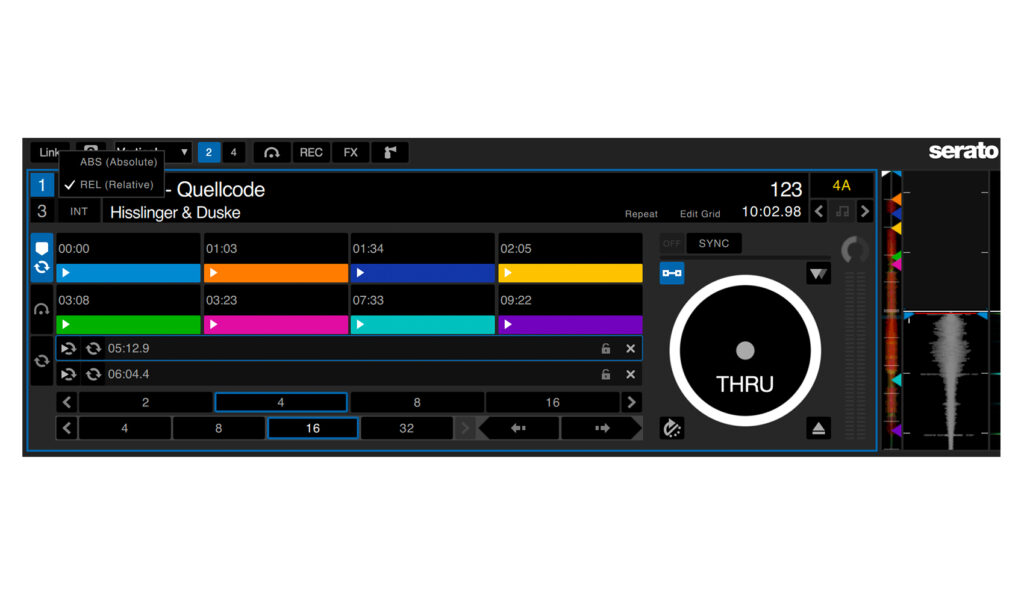The image size is (1024, 602).
Task: Delete the 05:12.9 saved loop
Action: tap(630, 349)
